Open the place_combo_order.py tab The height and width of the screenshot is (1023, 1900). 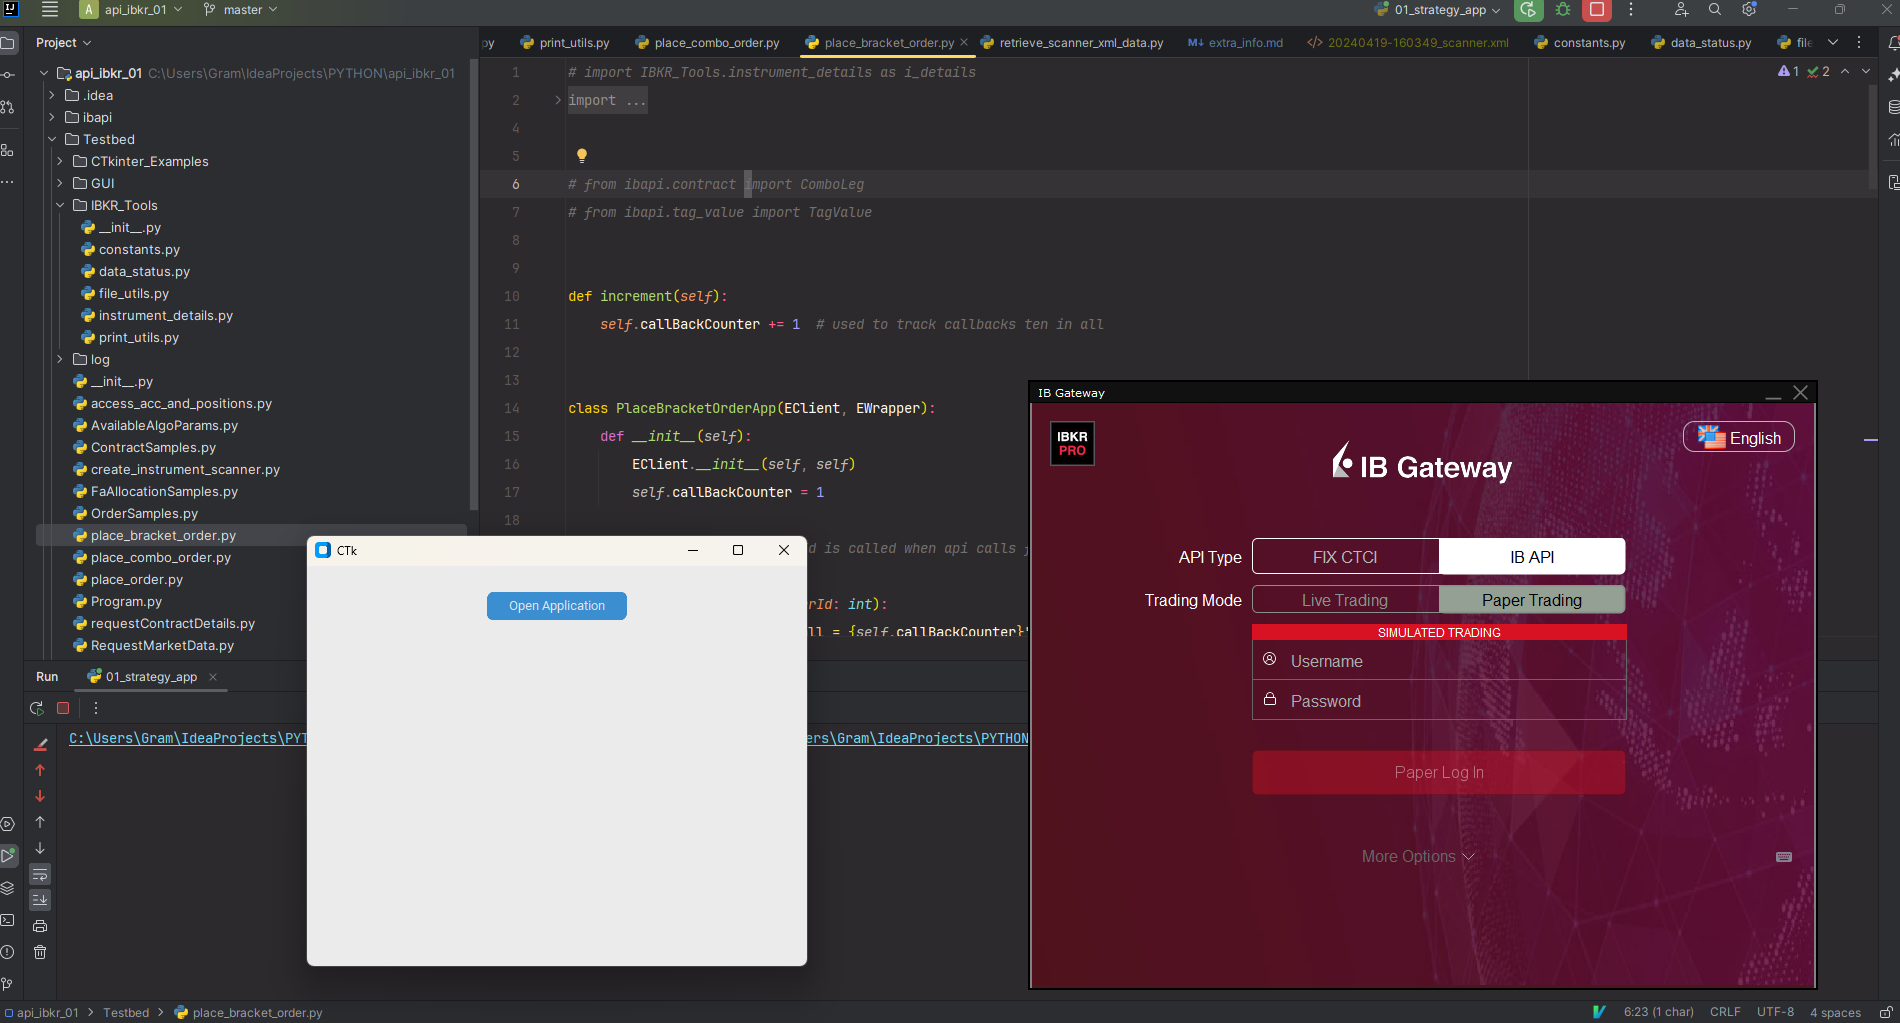tap(715, 43)
